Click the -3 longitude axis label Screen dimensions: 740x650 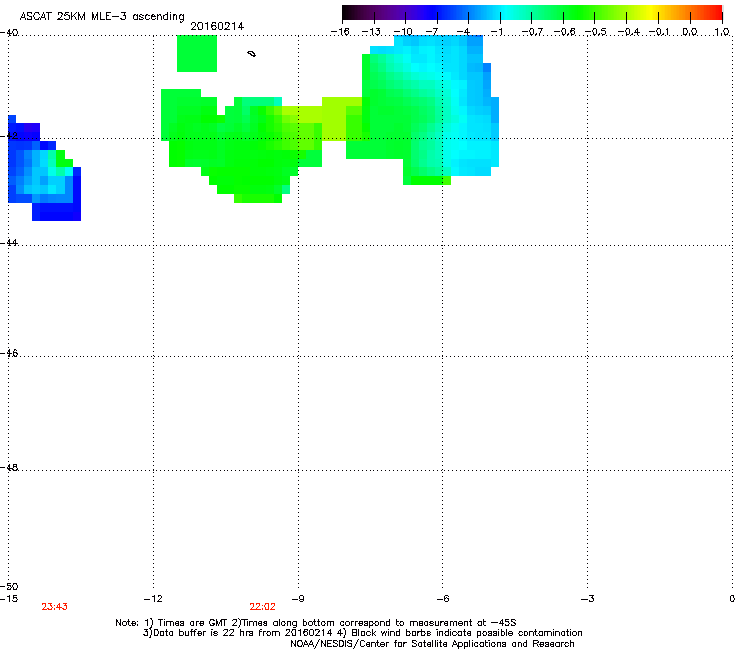(x=588, y=599)
